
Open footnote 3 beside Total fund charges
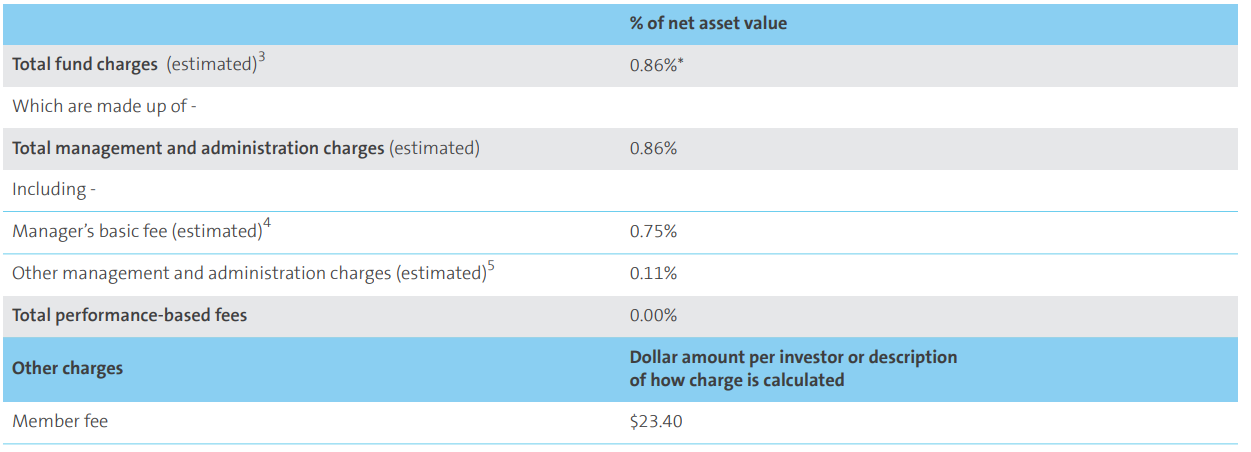pos(261,58)
